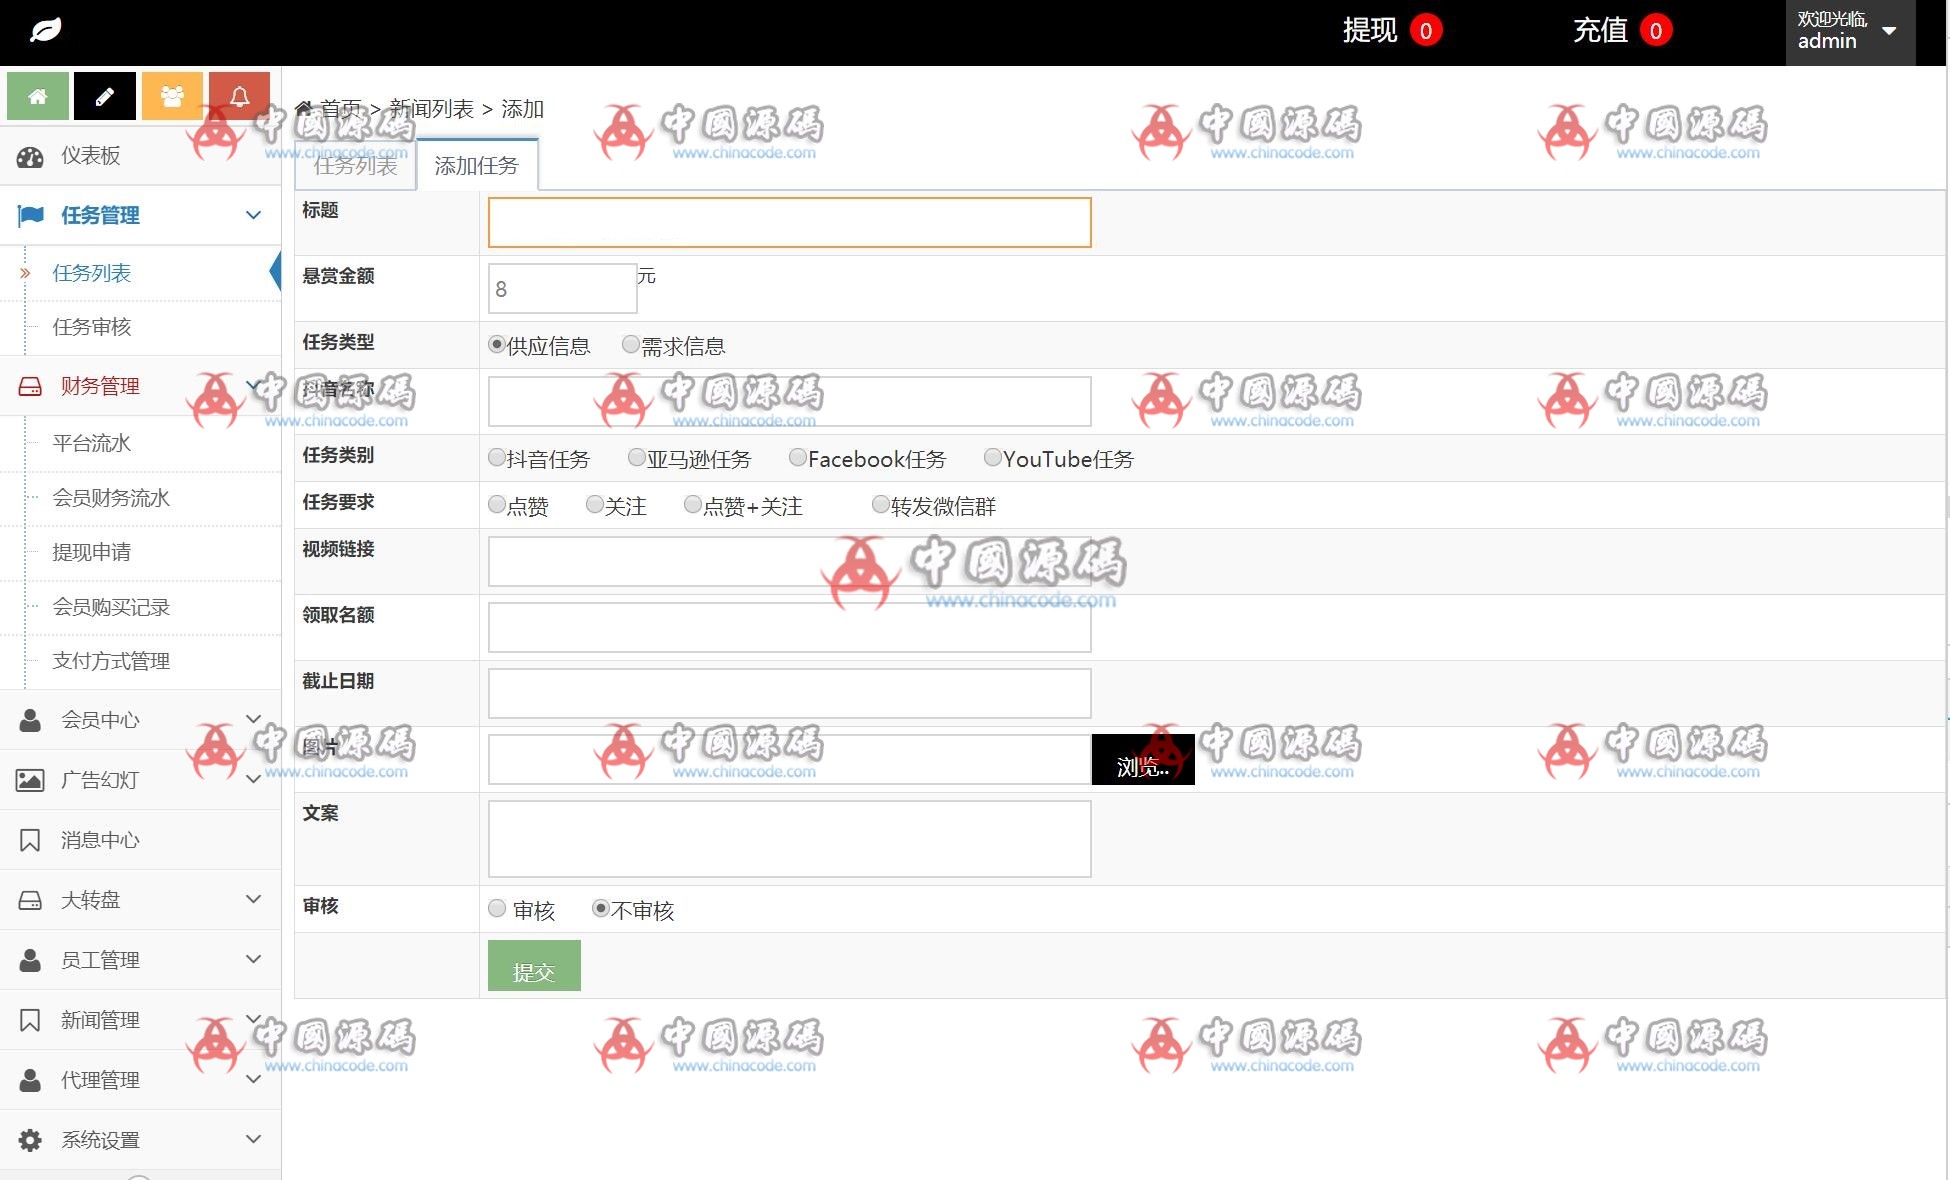The width and height of the screenshot is (1950, 1180).
Task: Click the bookmark icon beside 新闻管理
Action: 30,1020
